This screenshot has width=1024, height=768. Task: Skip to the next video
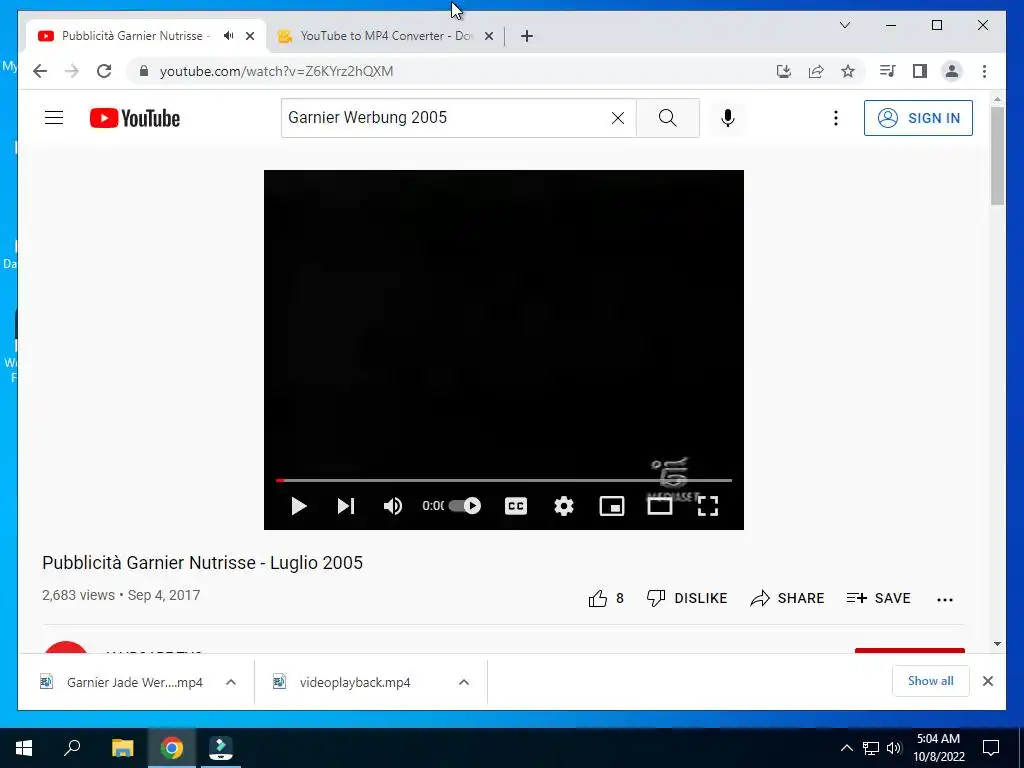(345, 506)
